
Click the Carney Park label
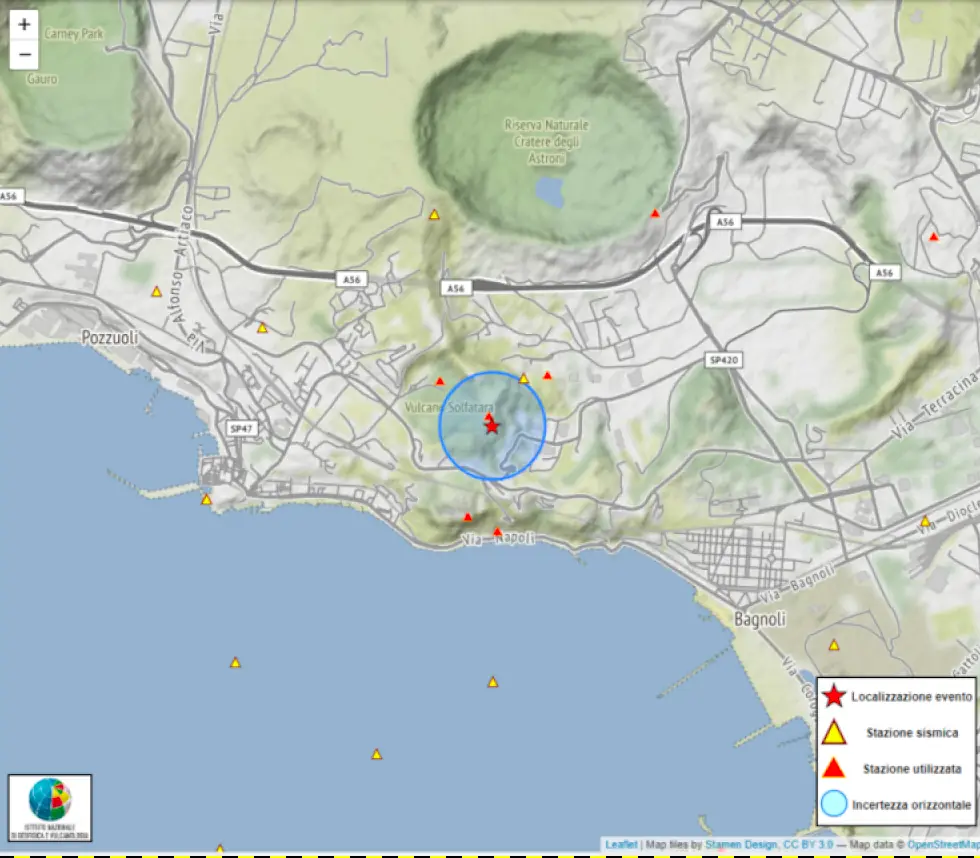74,34
